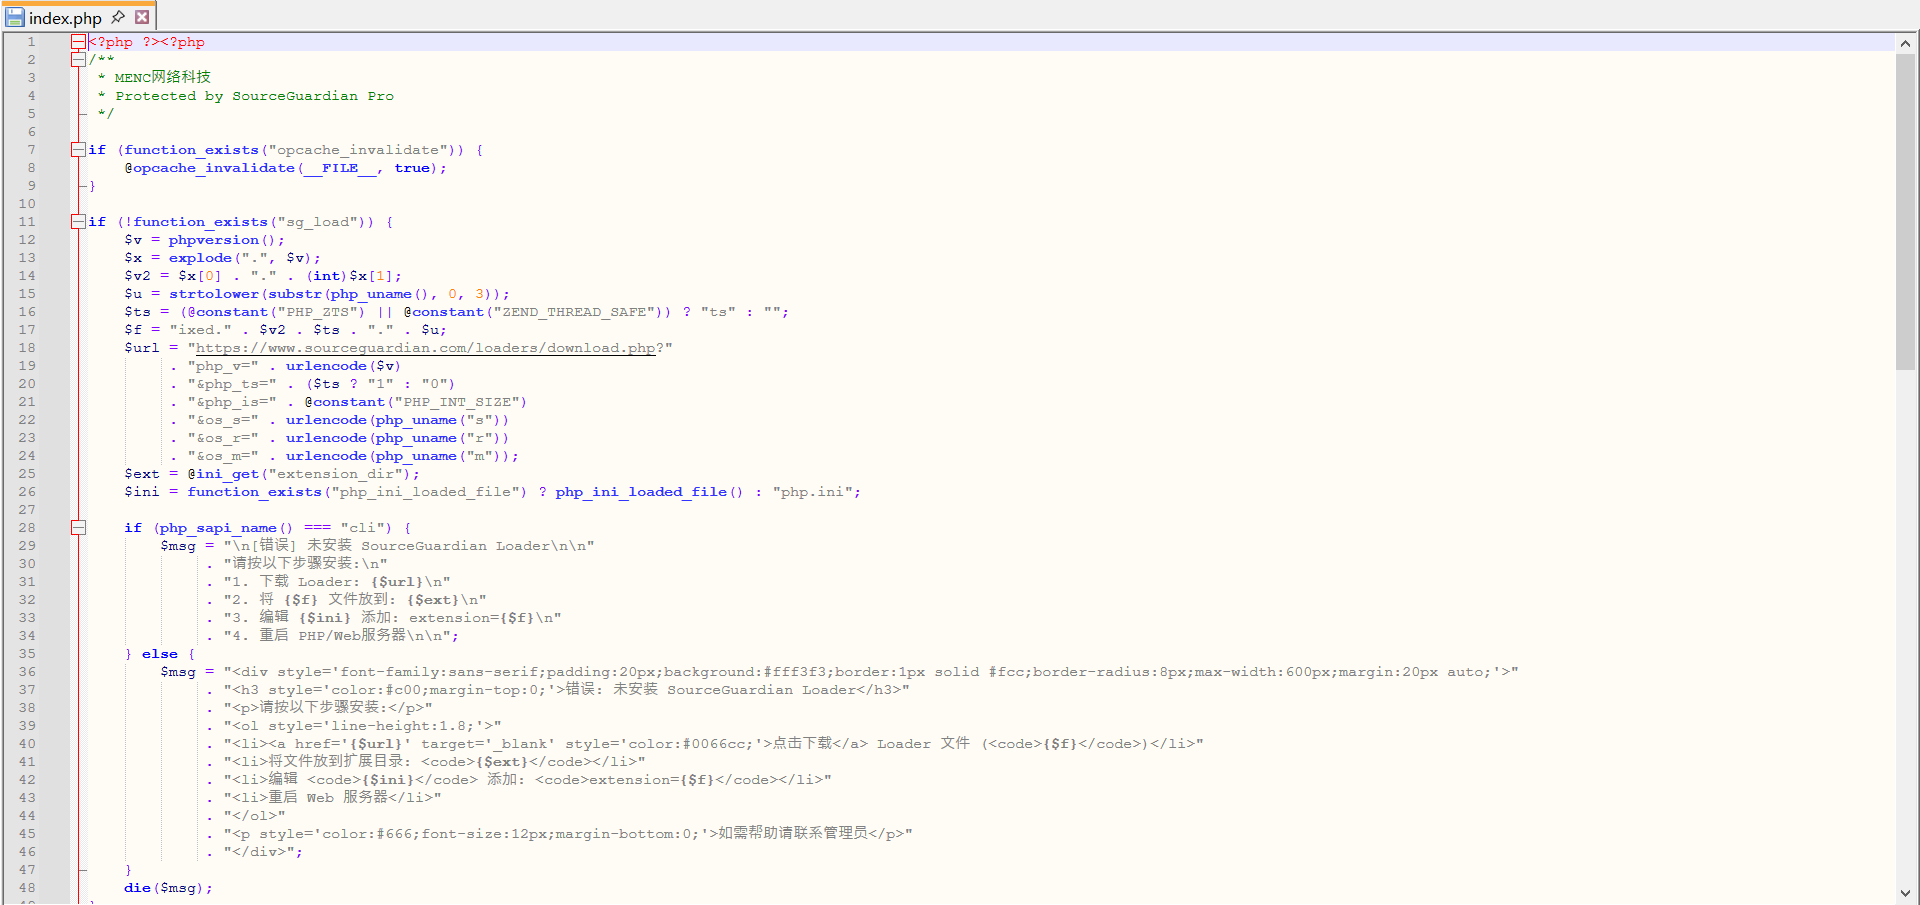Screen dimensions: 1920x905
Task: Collapse the fold marker on line 1
Action: (x=78, y=42)
